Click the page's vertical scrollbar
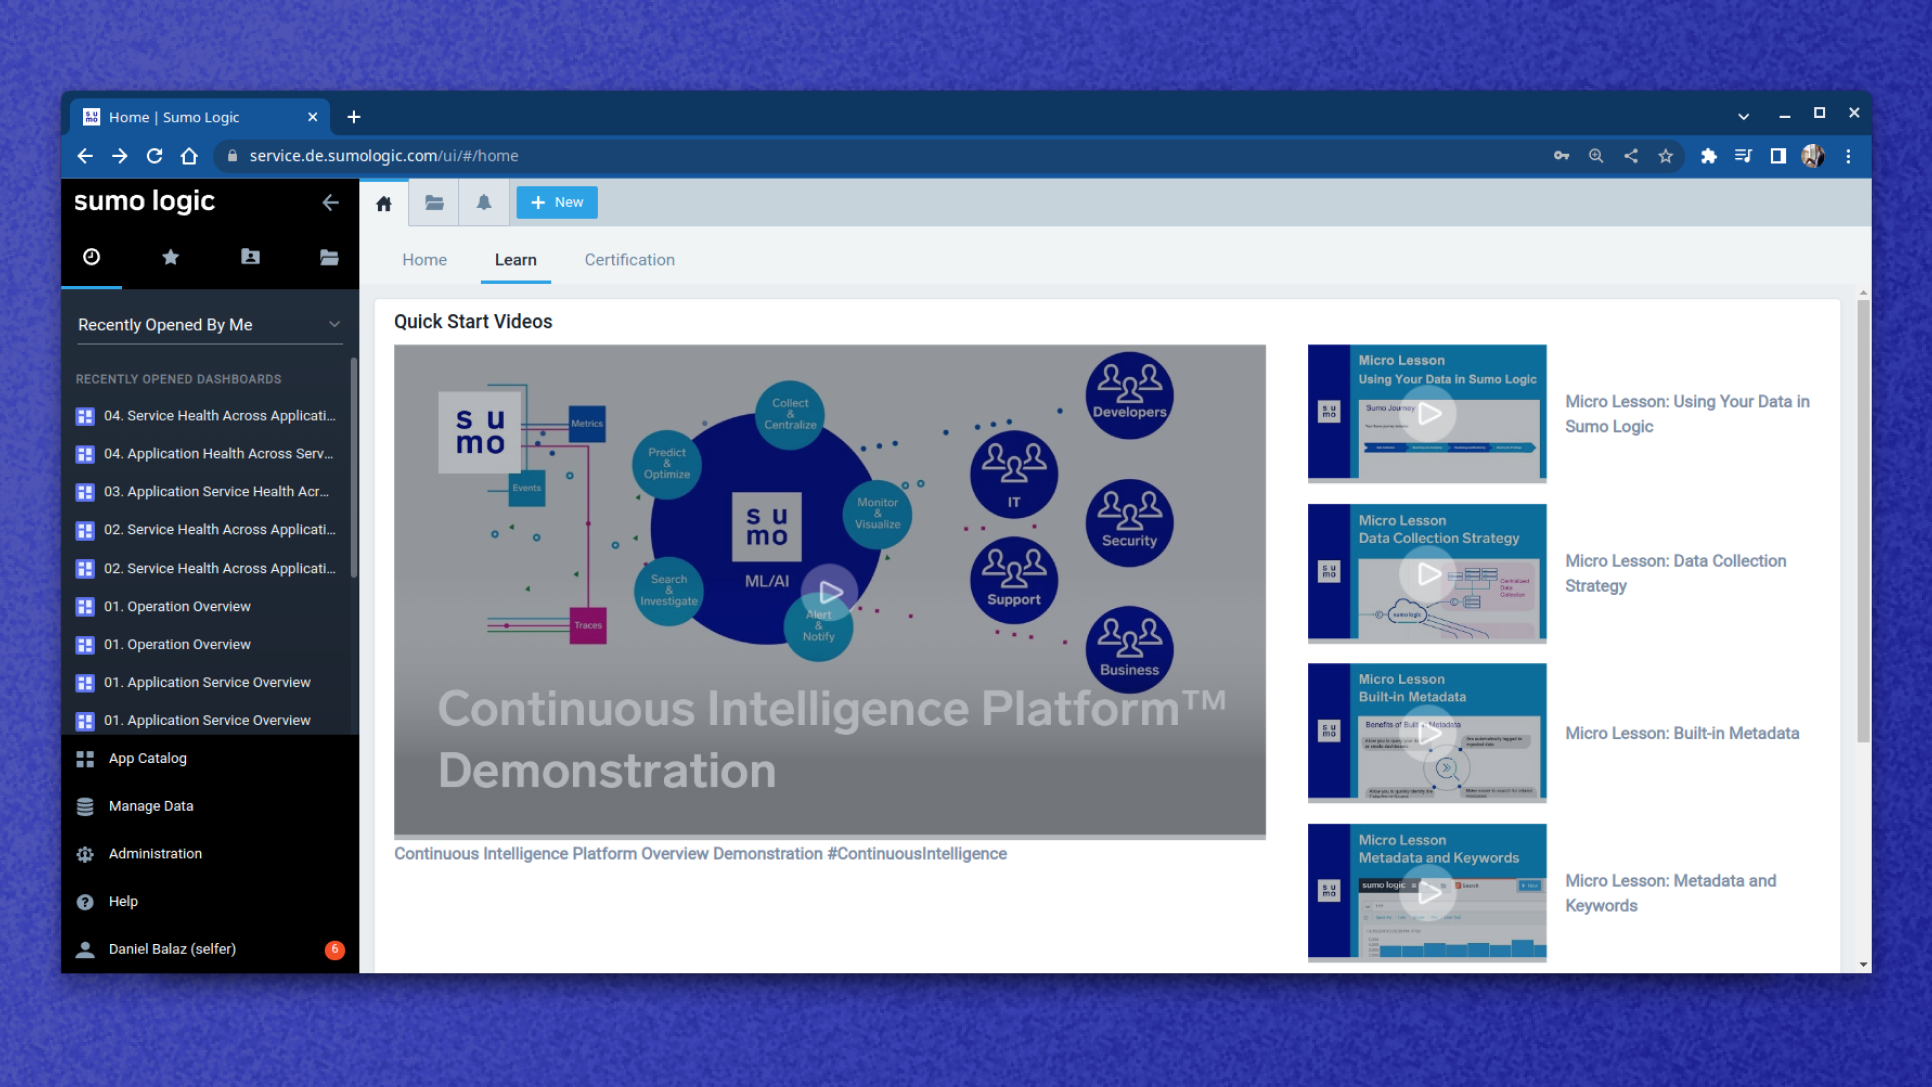 pos(1862,520)
